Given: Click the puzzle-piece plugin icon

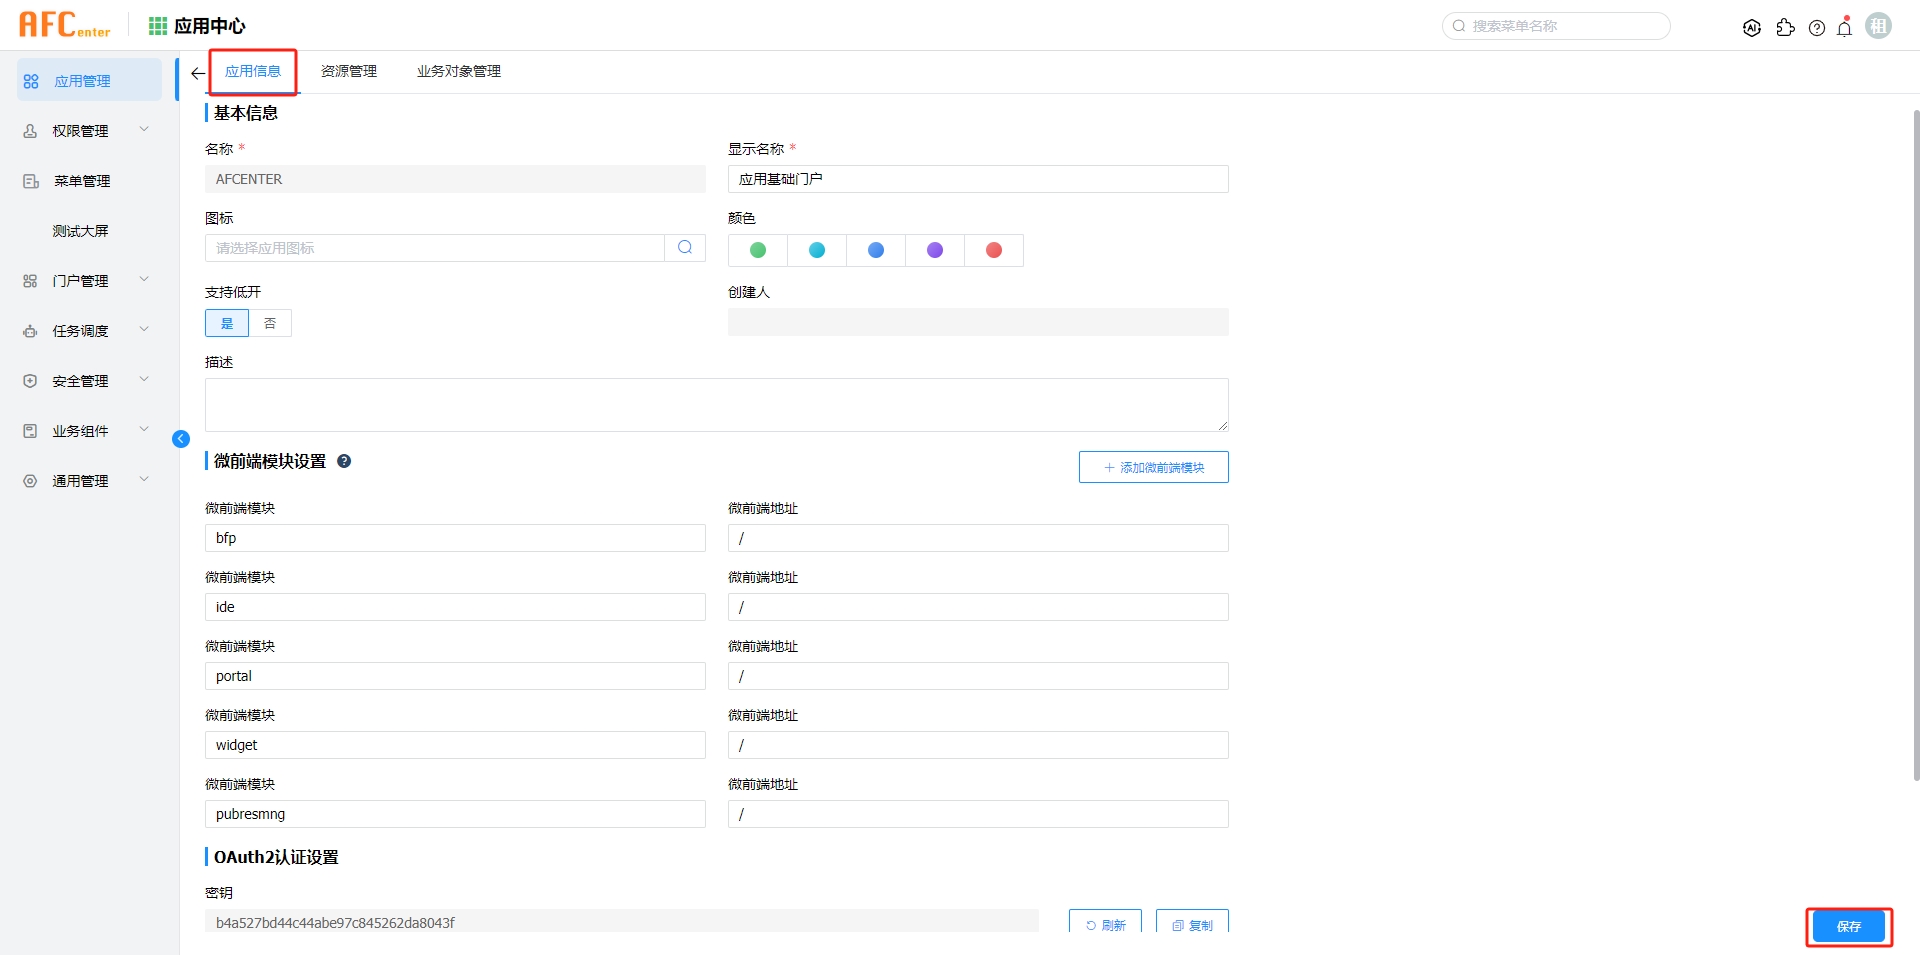Looking at the screenshot, I should click(x=1785, y=28).
